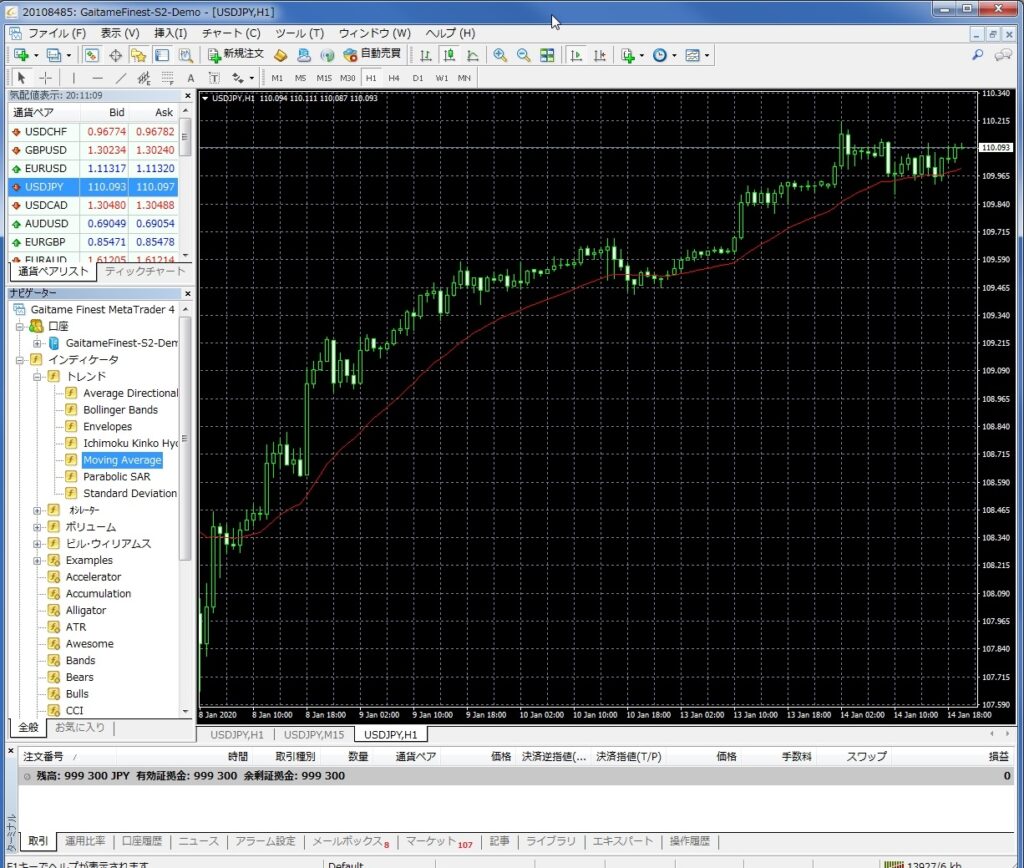Viewport: 1024px width, 868px height.
Task: Toggle the Navigator window star-folder icon
Action: click(138, 55)
